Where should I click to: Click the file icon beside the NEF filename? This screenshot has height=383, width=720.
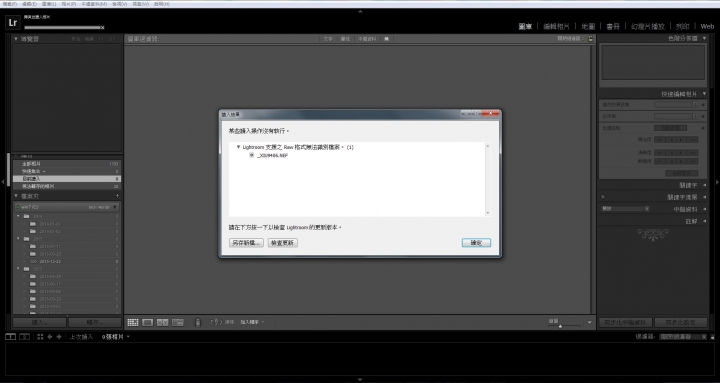coord(252,155)
